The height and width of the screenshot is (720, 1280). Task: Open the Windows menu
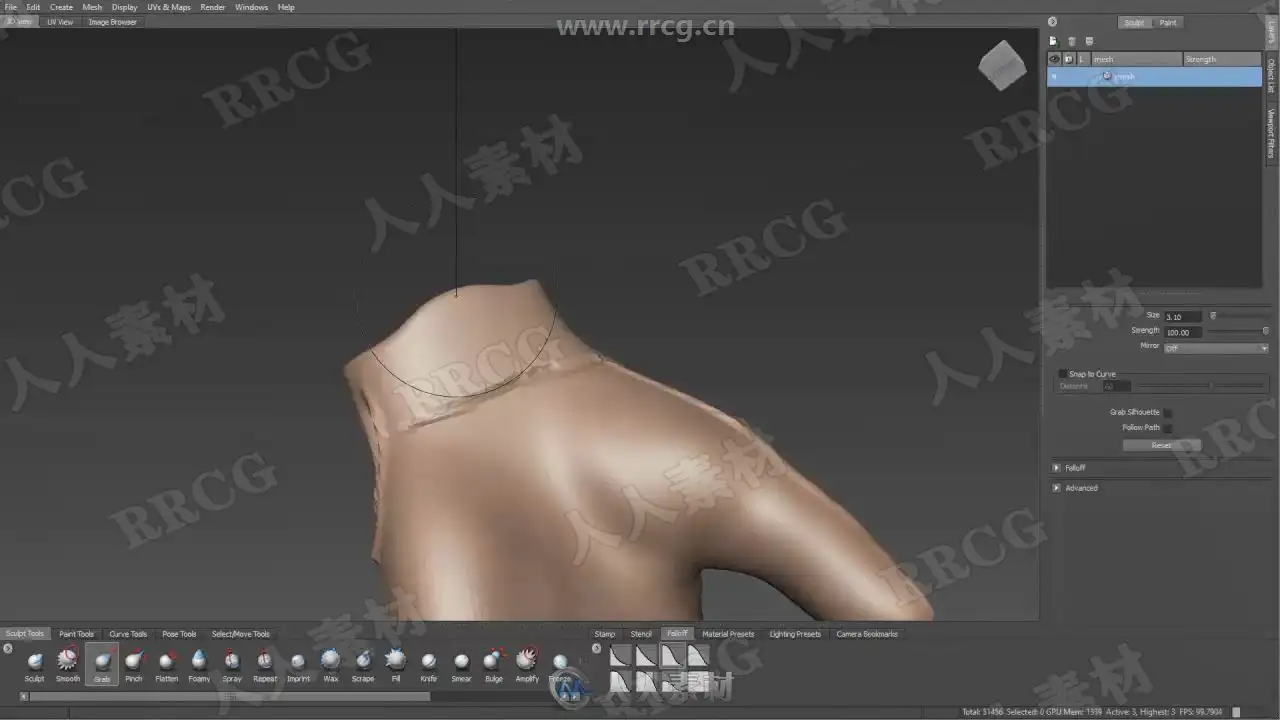point(251,7)
